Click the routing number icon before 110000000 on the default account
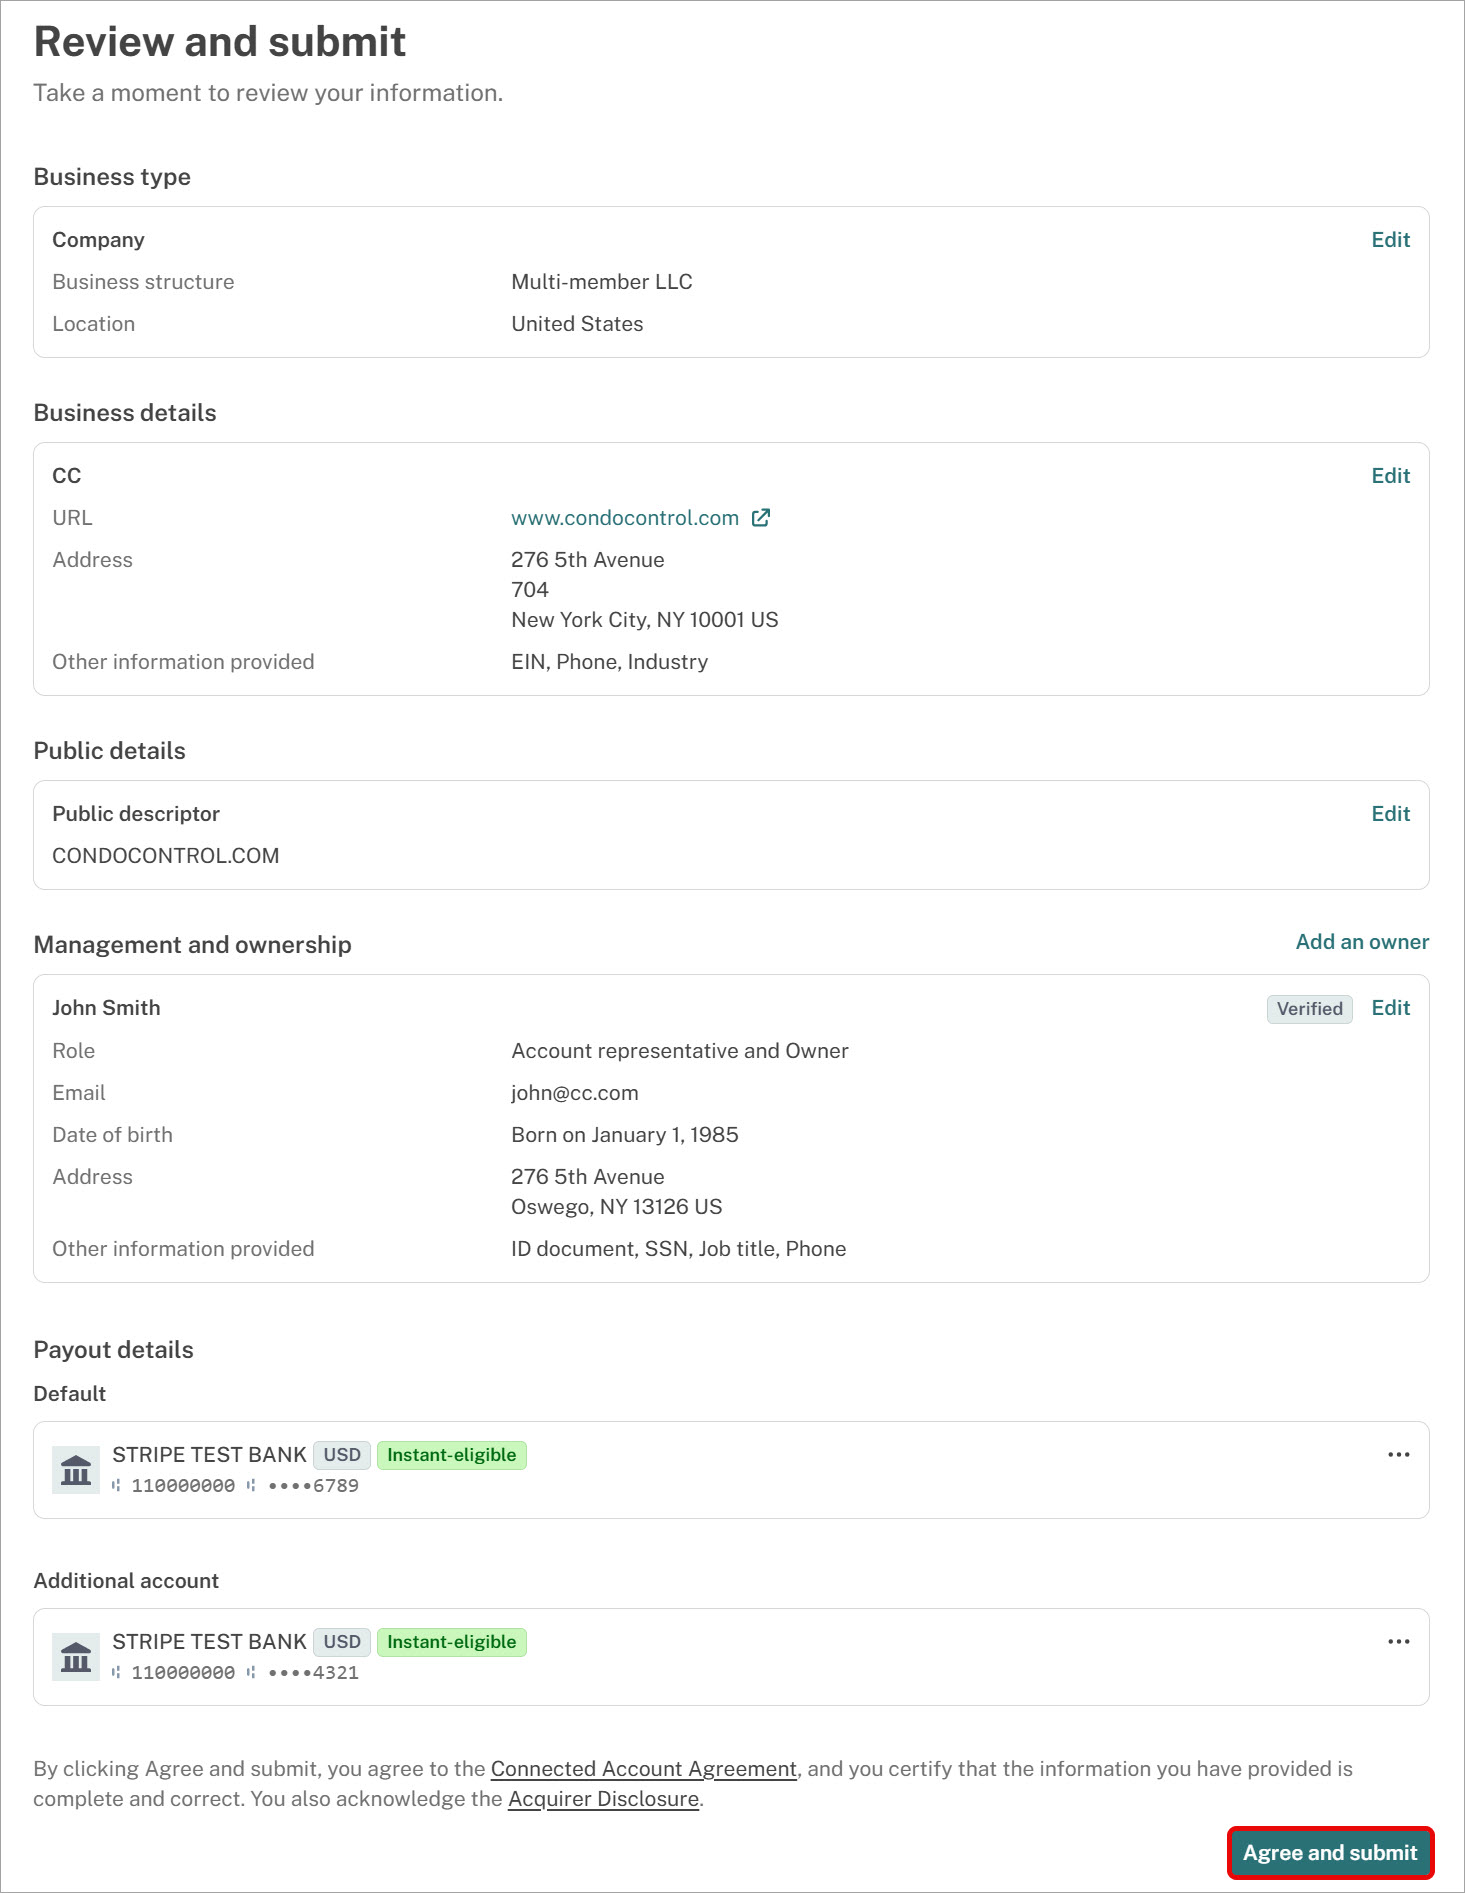The image size is (1465, 1893). [116, 1486]
